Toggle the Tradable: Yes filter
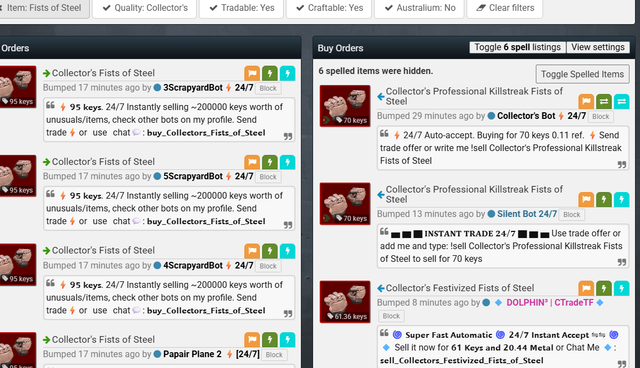 [241, 8]
